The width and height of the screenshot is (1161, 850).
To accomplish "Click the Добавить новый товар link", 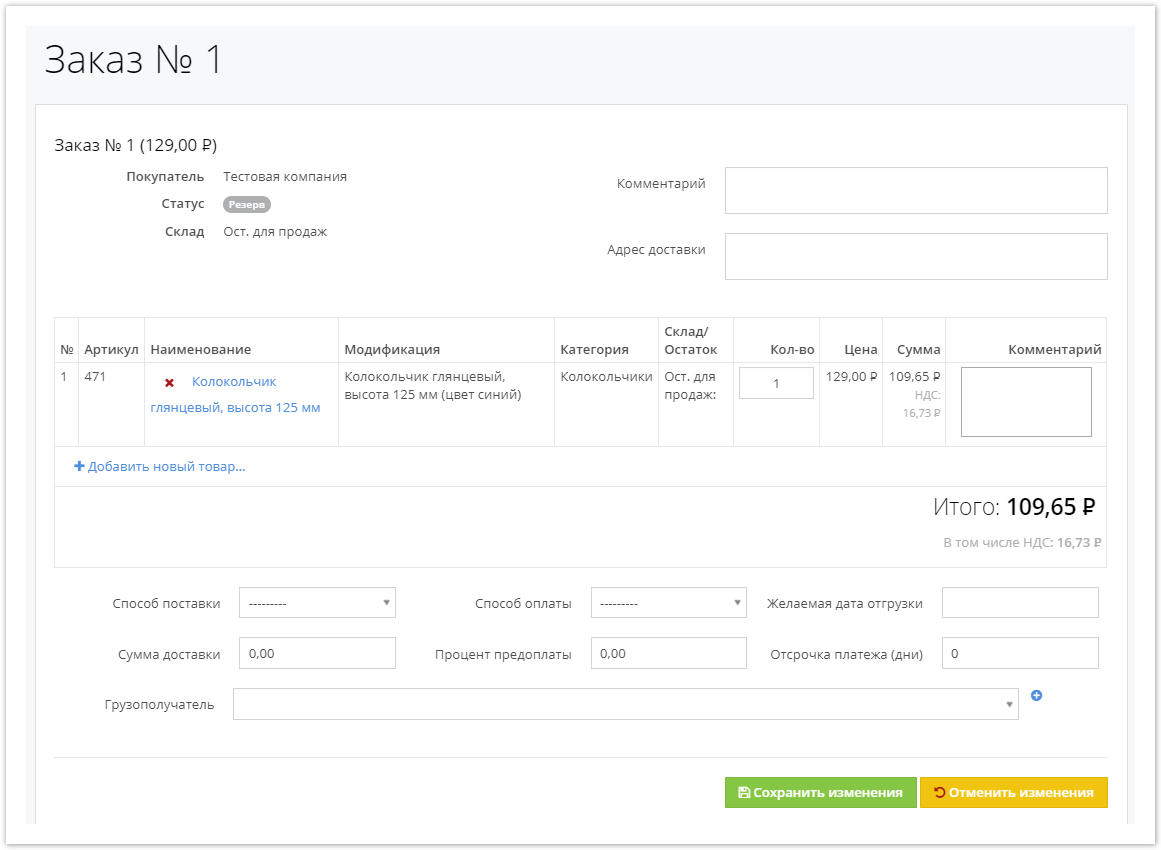I will (167, 466).
